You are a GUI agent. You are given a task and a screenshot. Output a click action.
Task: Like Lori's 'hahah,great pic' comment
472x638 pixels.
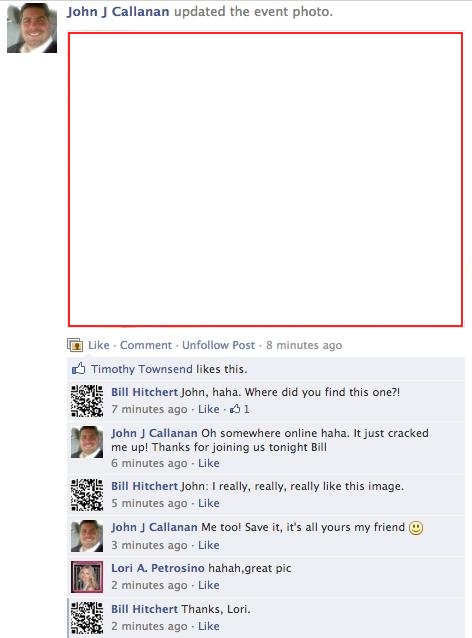(x=209, y=585)
